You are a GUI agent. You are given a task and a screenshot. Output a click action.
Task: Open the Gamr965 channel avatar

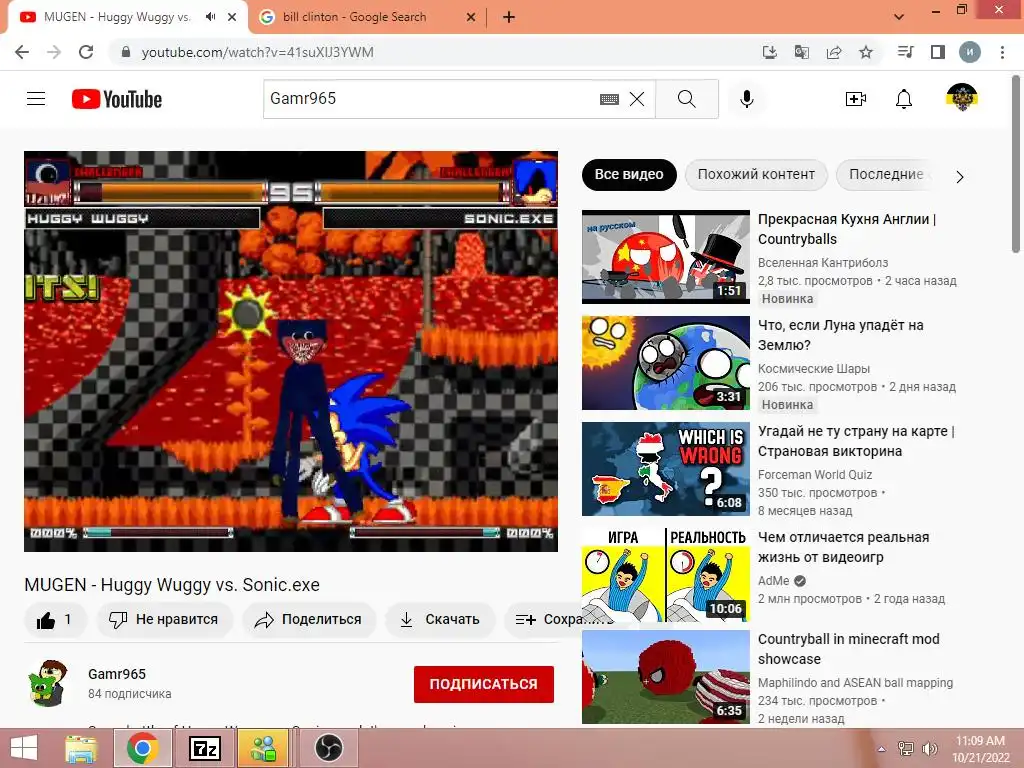pos(48,683)
